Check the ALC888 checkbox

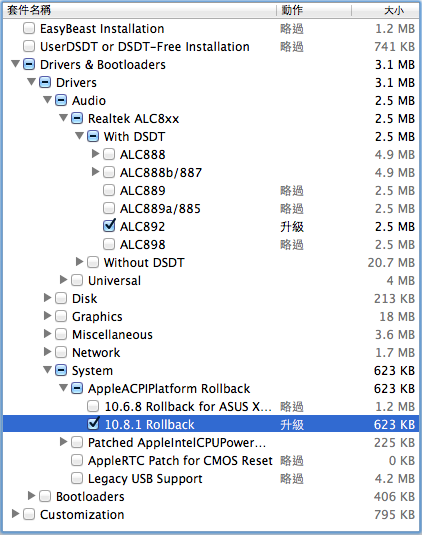109,154
